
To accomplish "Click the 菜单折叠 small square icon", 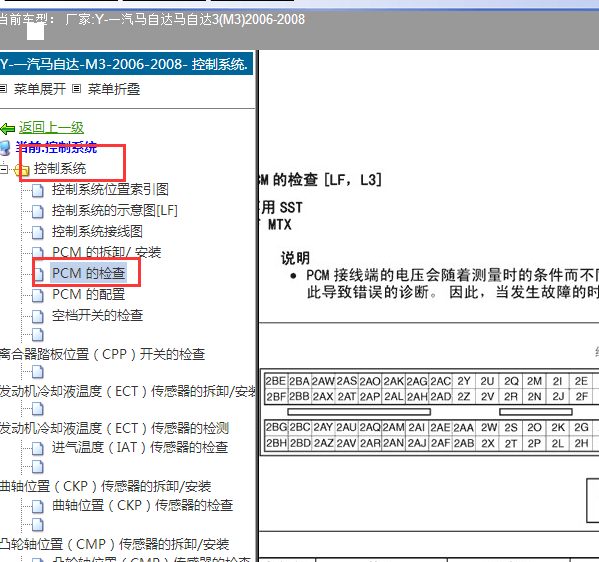I will (x=77, y=89).
